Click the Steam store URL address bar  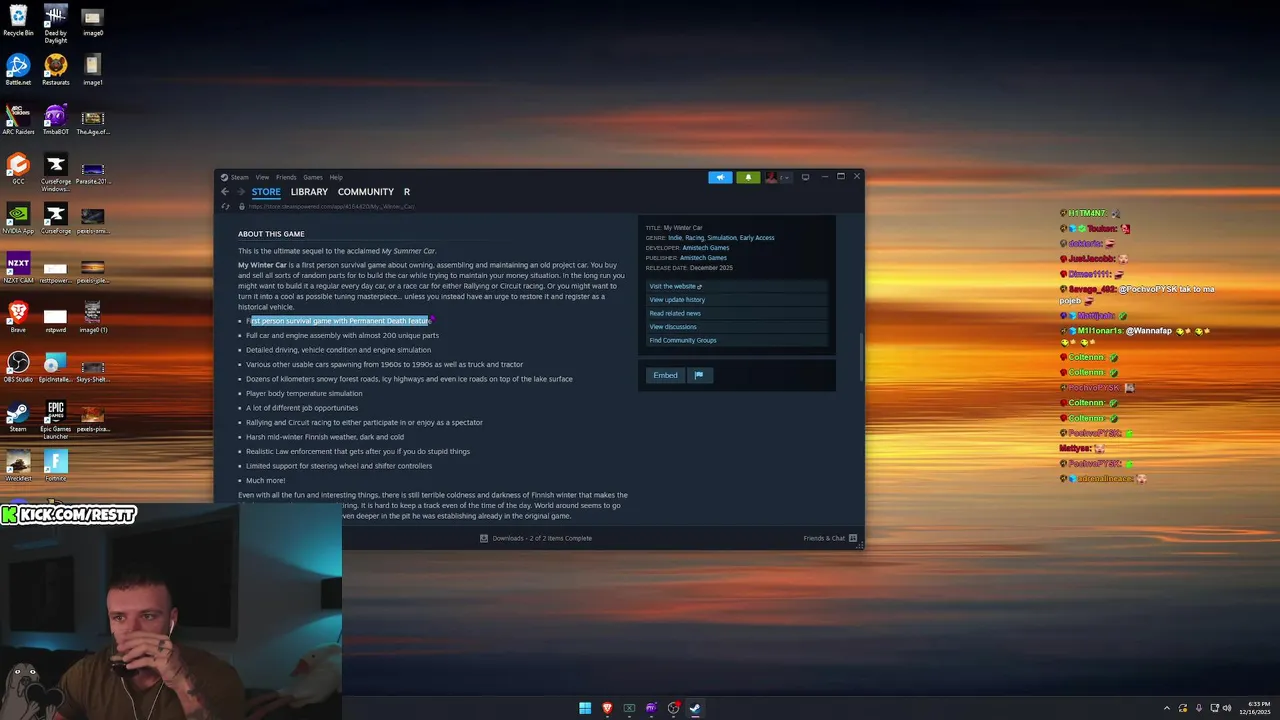pyautogui.click(x=330, y=207)
